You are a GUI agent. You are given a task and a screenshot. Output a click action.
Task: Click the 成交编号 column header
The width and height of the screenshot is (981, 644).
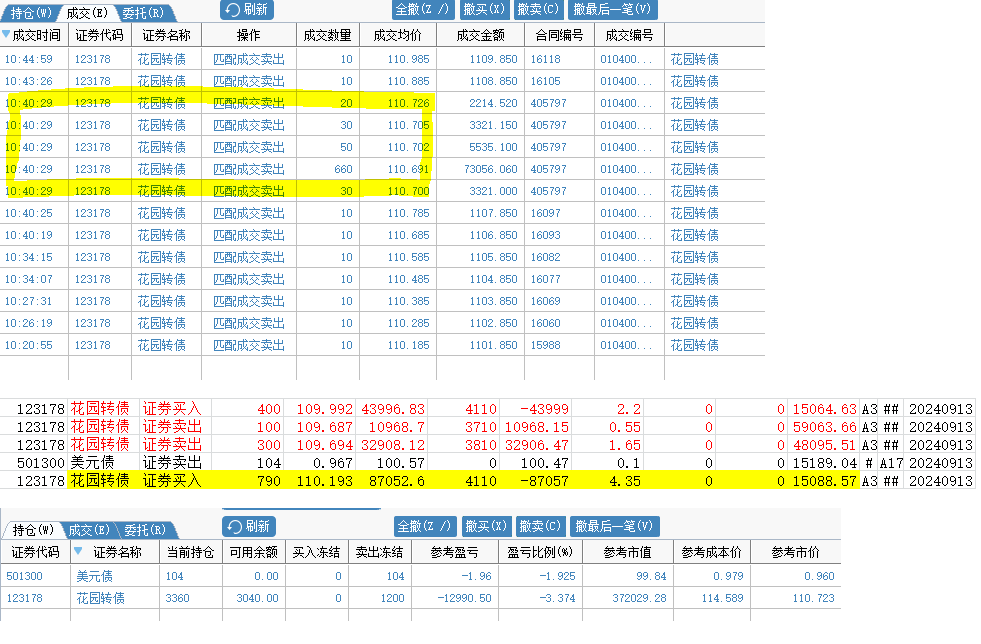pyautogui.click(x=629, y=35)
